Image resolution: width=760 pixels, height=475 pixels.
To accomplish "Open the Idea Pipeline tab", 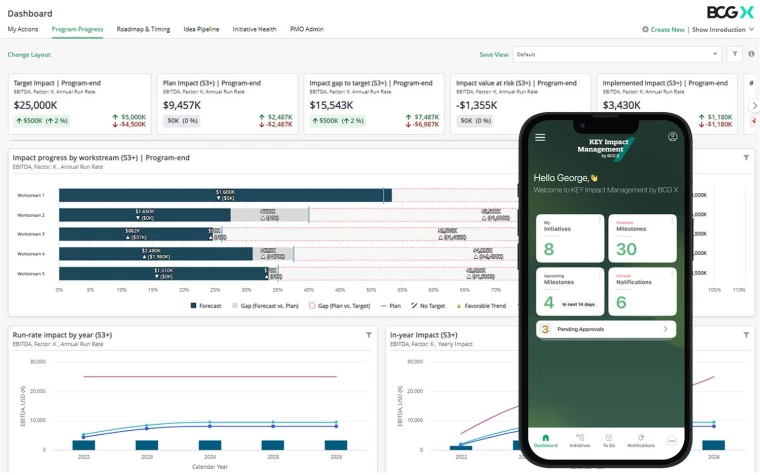I will point(201,29).
